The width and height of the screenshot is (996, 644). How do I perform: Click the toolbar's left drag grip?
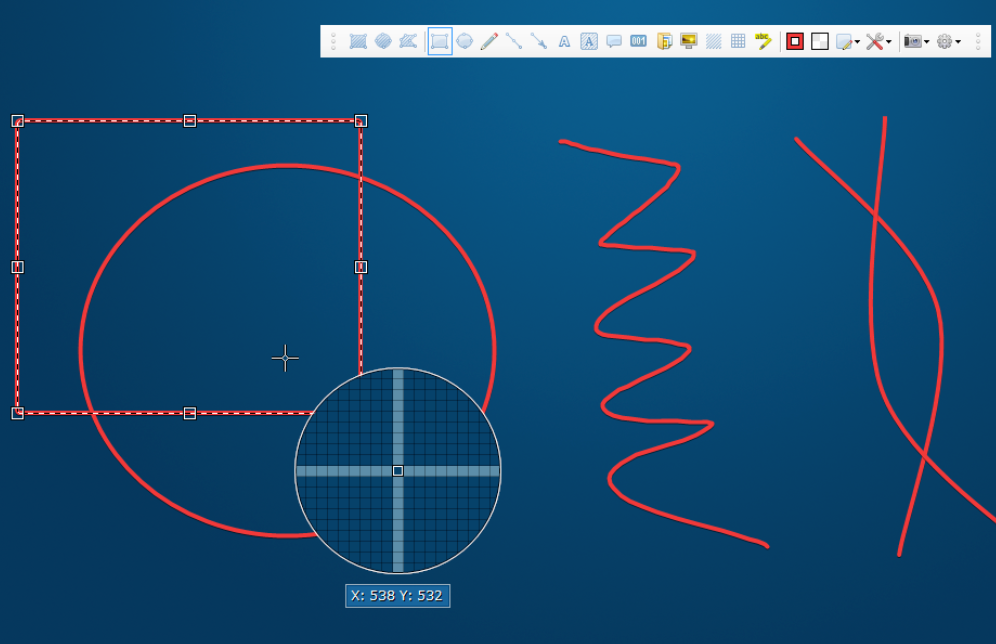point(333,42)
